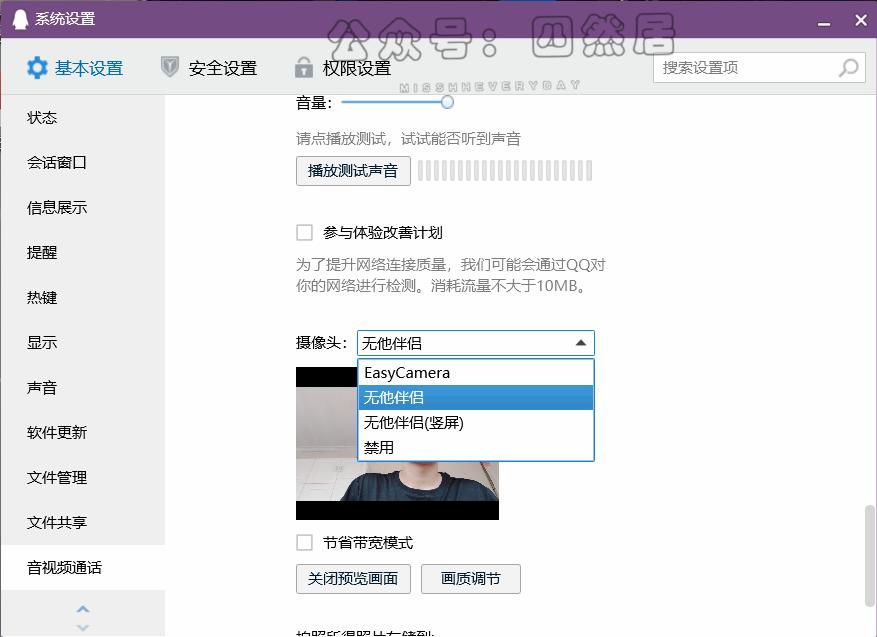Toggle 节省带宽模式 checkbox
Image resolution: width=877 pixels, height=637 pixels.
pos(304,542)
